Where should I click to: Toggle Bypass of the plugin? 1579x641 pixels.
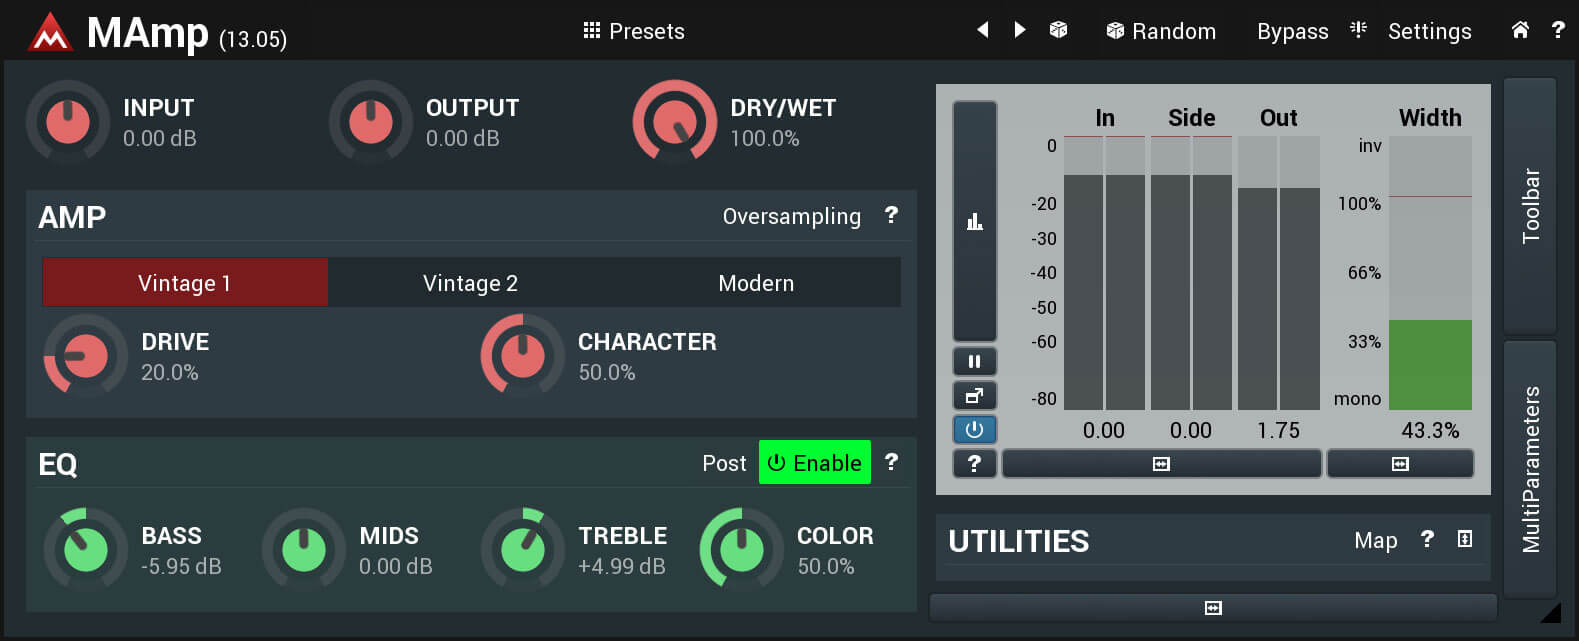tap(1292, 31)
